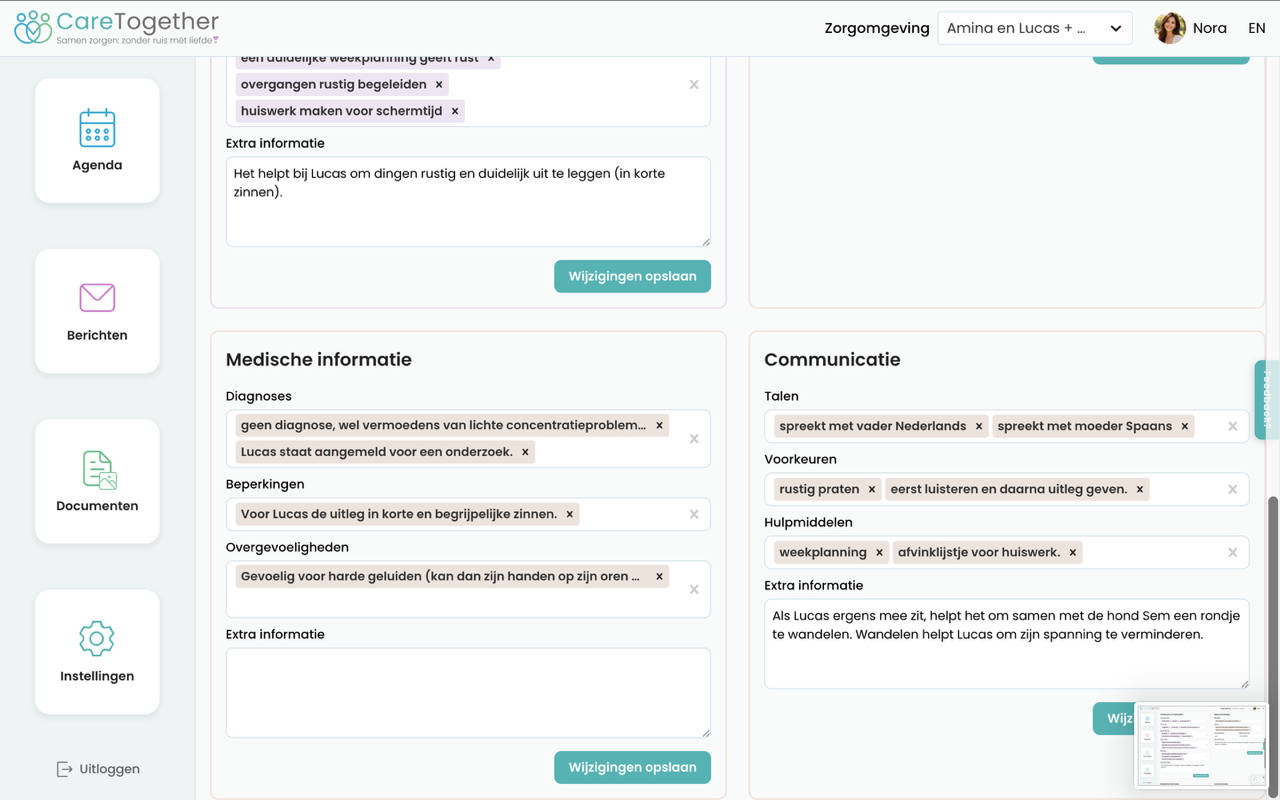
Task: Clear all Diagnoses tags
Action: coord(694,439)
